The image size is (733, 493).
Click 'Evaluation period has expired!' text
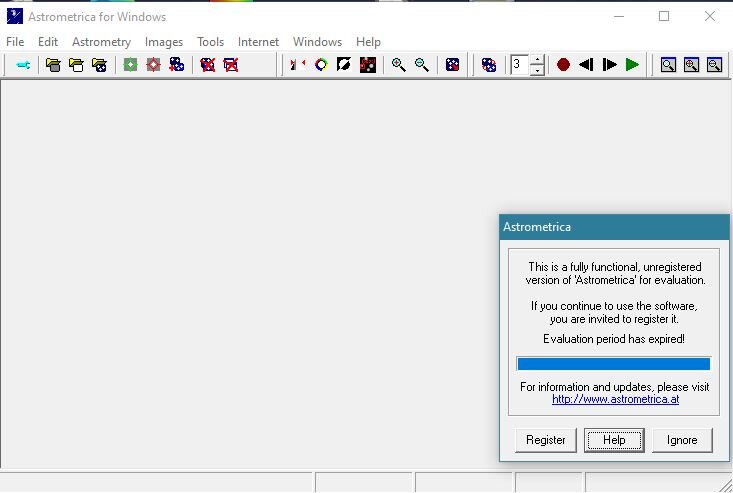[614, 339]
